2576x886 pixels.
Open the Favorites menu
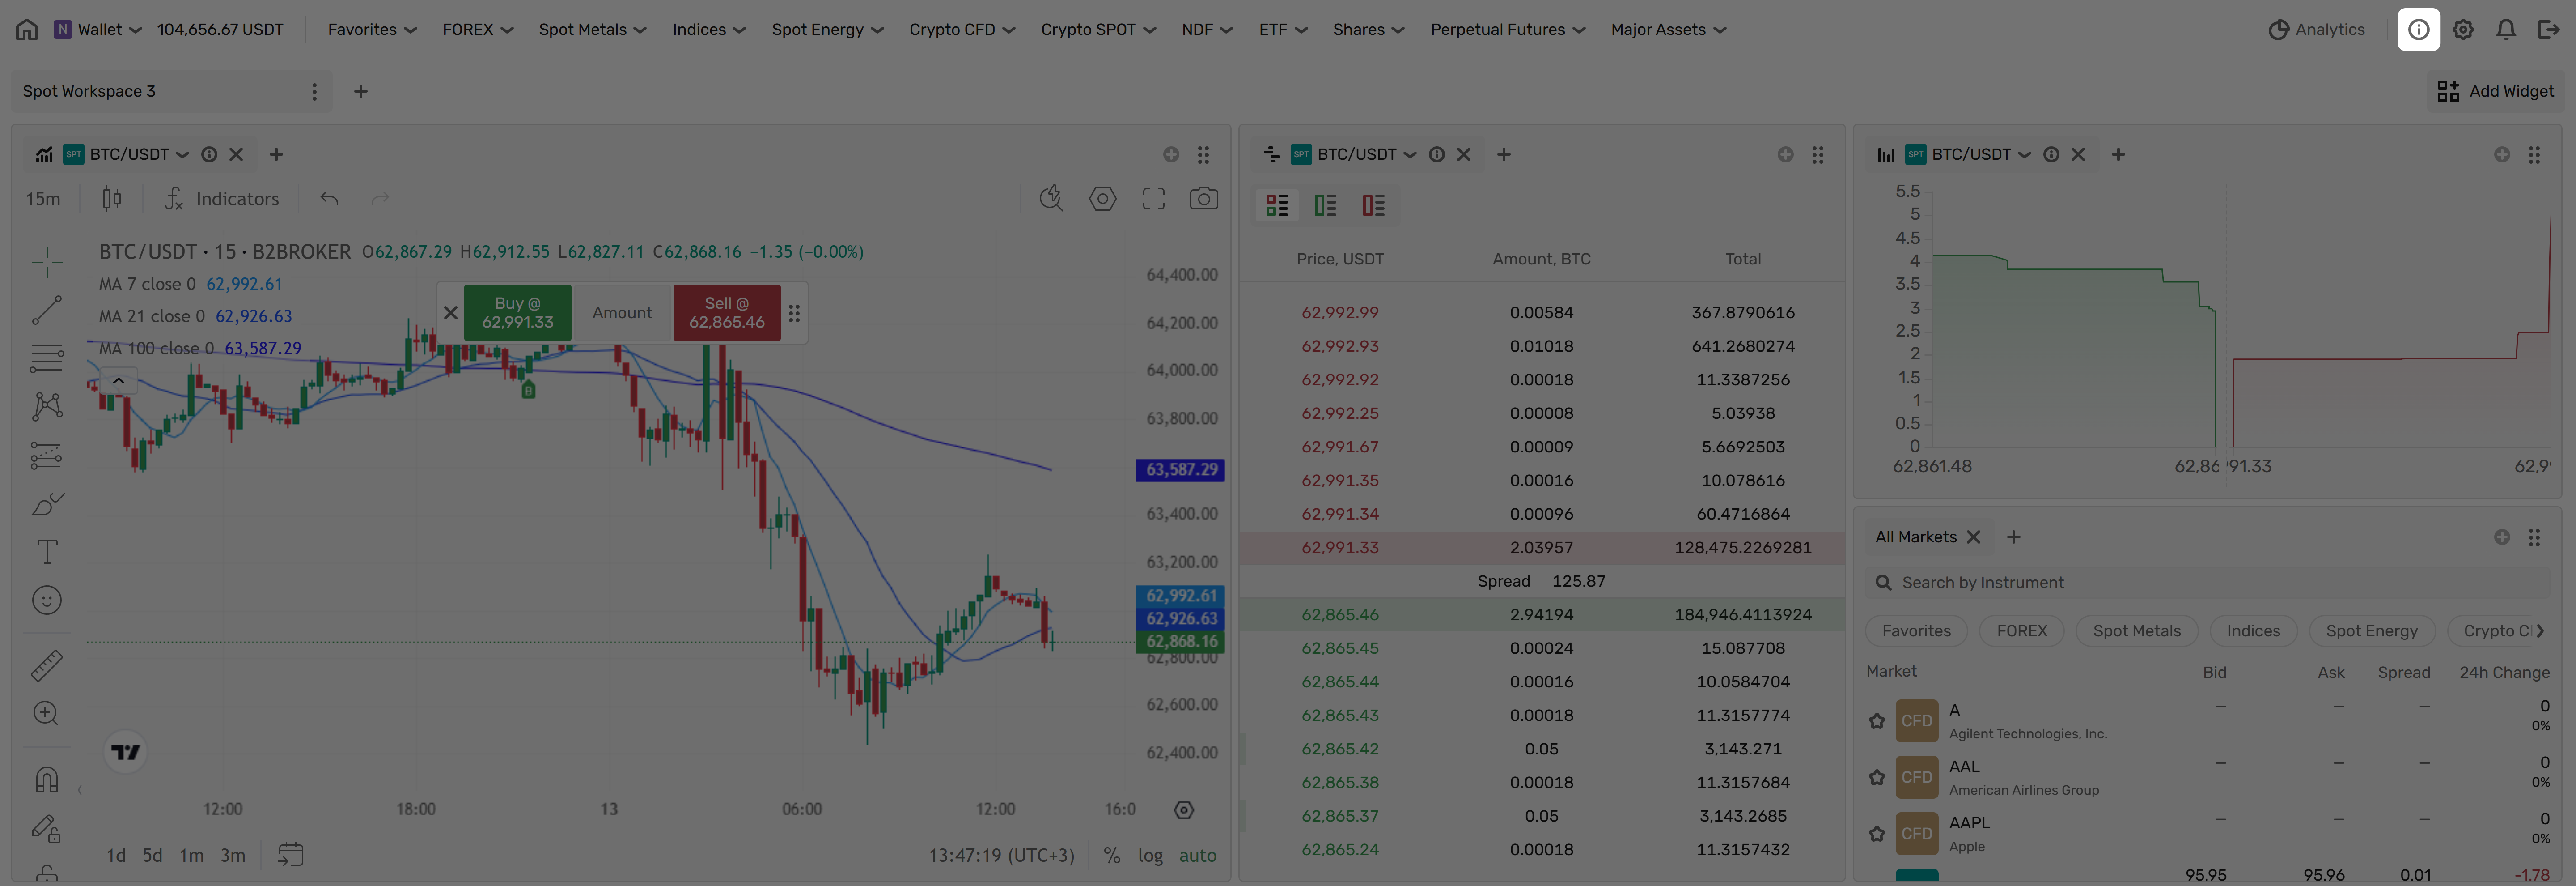pyautogui.click(x=372, y=29)
